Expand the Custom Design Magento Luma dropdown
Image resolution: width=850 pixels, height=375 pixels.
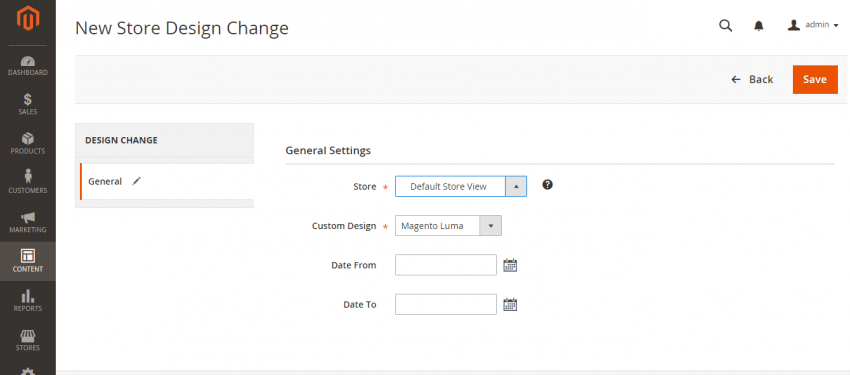pos(448,226)
